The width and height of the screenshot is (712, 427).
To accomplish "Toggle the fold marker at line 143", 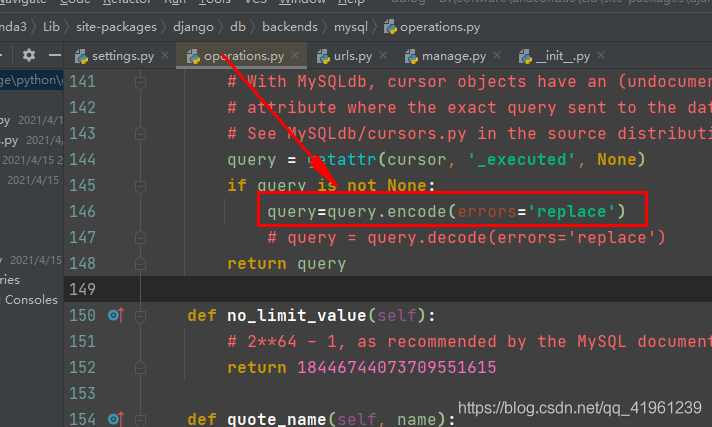I will click(x=140, y=134).
